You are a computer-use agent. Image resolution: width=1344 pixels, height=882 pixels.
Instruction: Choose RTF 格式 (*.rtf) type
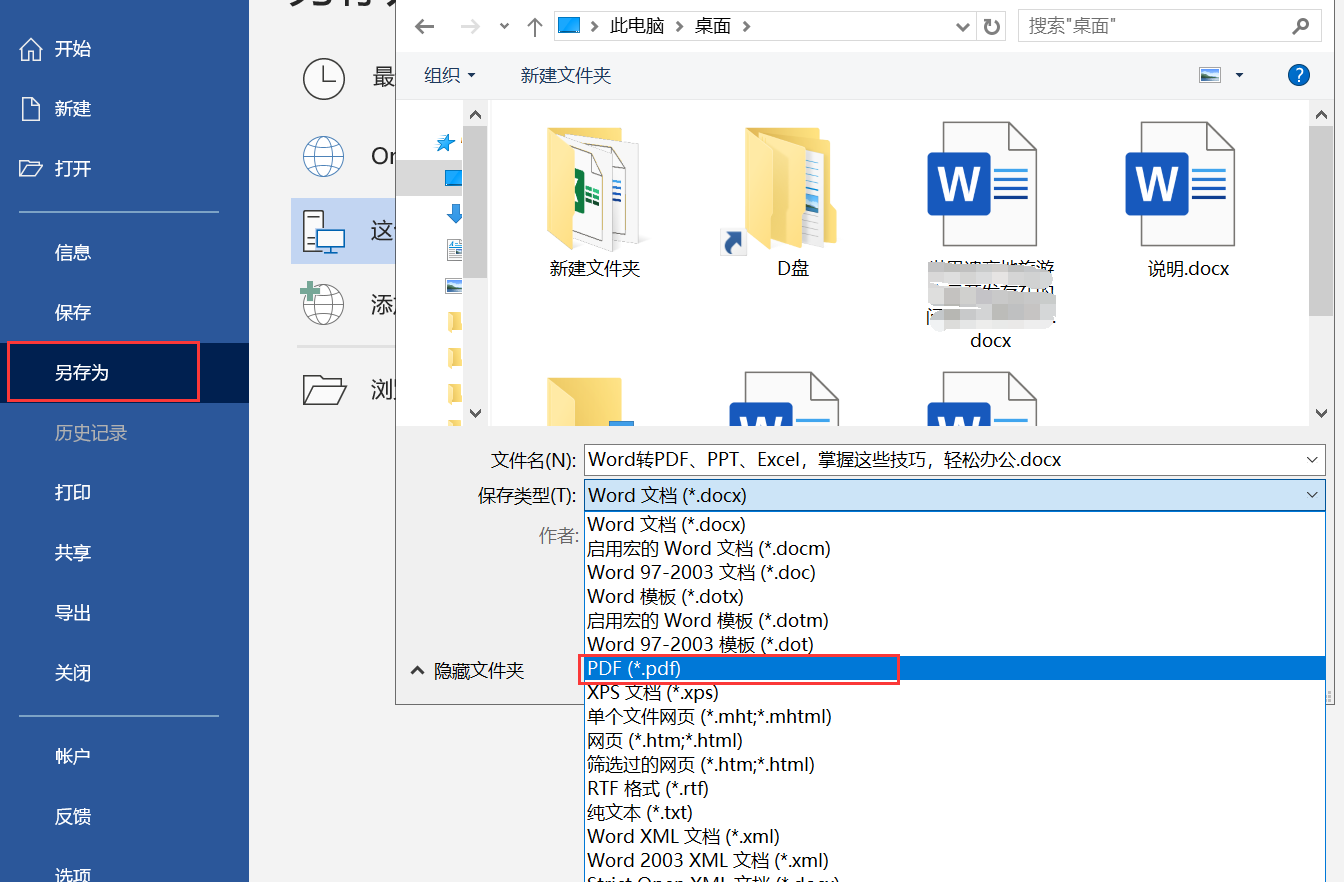point(954,788)
